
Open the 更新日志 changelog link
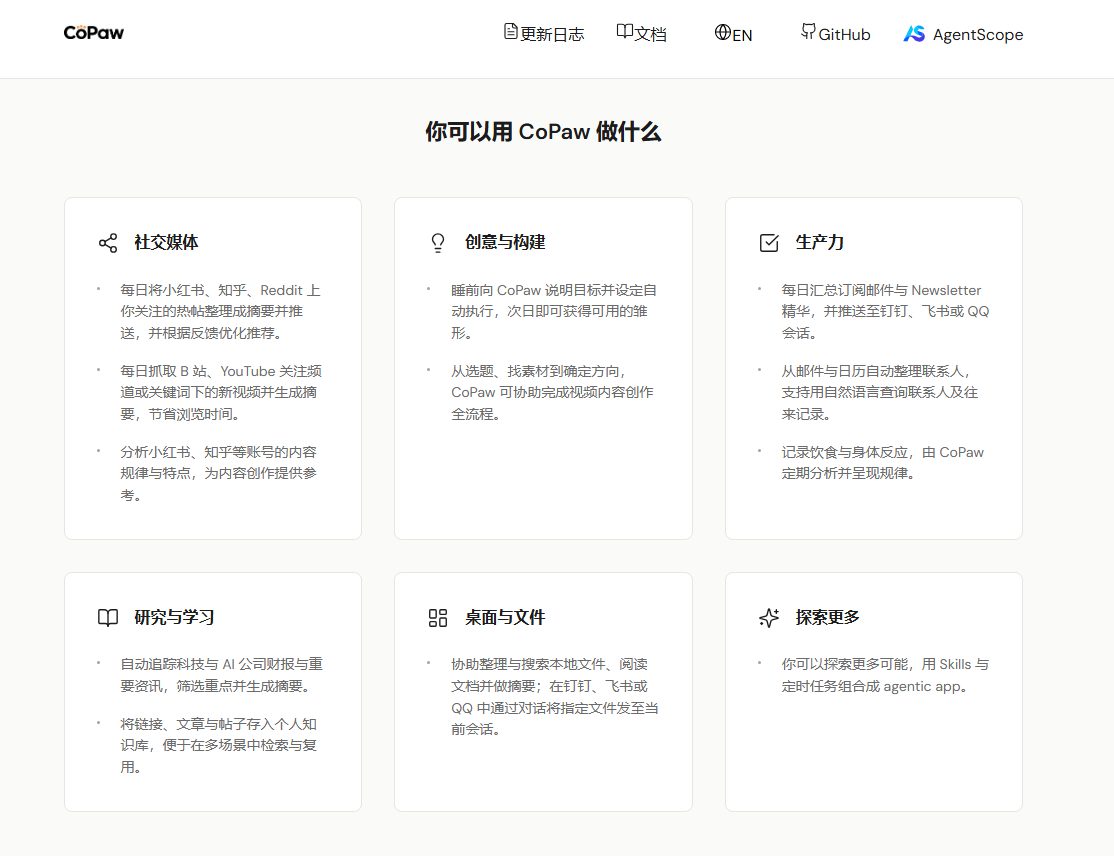tap(552, 35)
